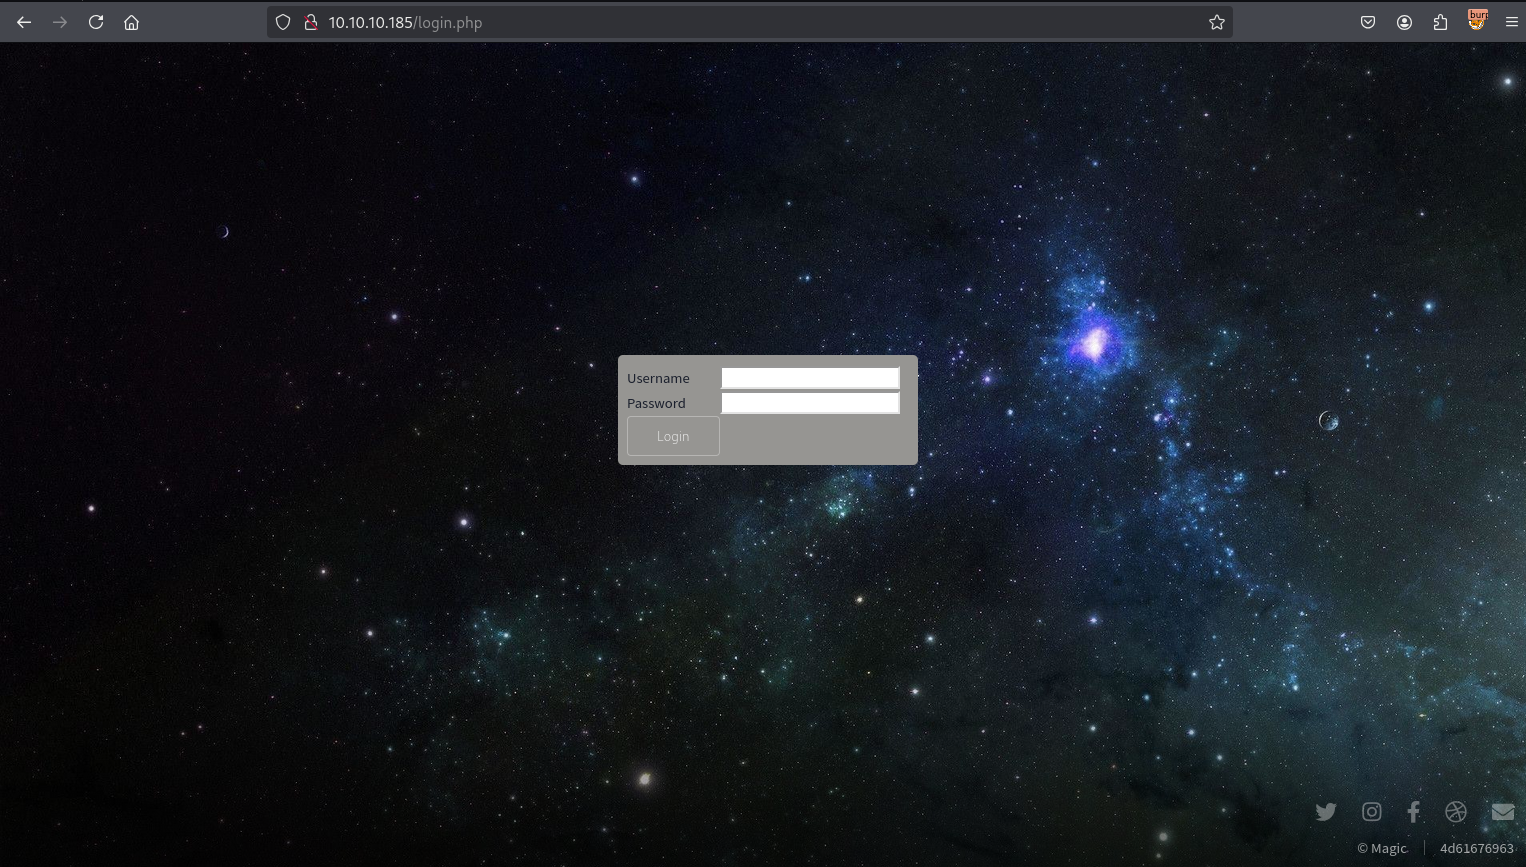Click the 4d61676963 footer text

point(1477,848)
